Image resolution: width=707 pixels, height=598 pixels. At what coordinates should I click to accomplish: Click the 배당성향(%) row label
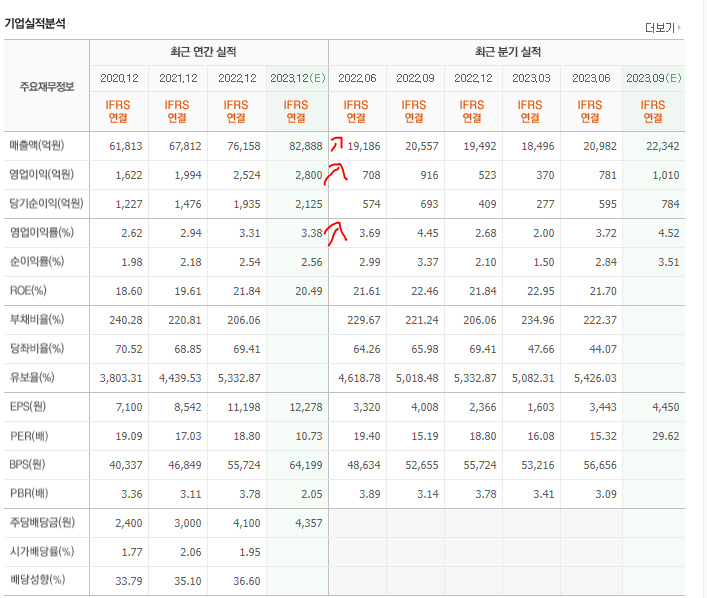(37, 580)
